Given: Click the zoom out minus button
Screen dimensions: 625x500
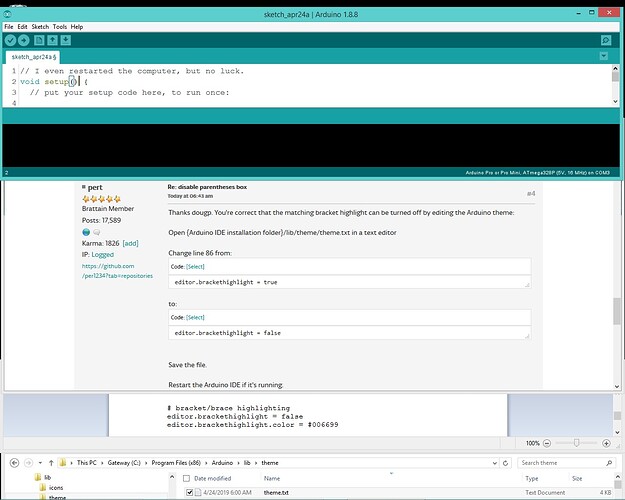Looking at the screenshot, I should click(547, 443).
